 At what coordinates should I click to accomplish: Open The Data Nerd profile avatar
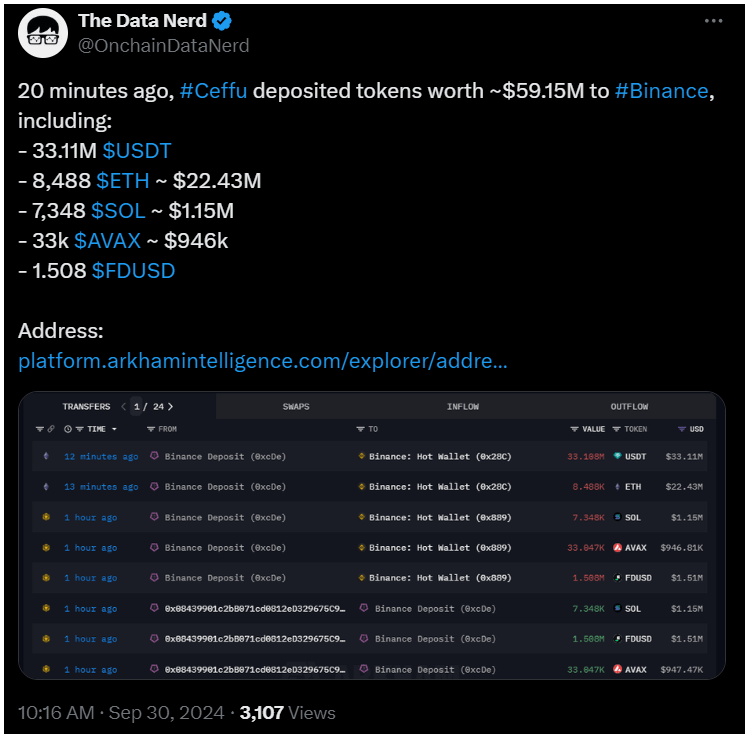coord(43,33)
